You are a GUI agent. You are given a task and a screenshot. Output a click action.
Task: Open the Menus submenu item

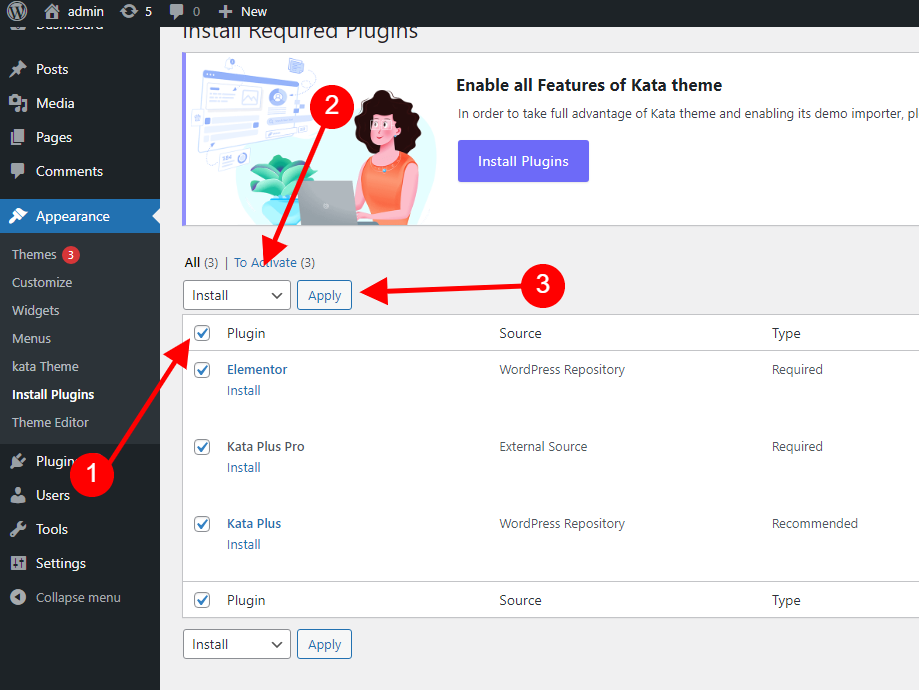click(x=32, y=339)
